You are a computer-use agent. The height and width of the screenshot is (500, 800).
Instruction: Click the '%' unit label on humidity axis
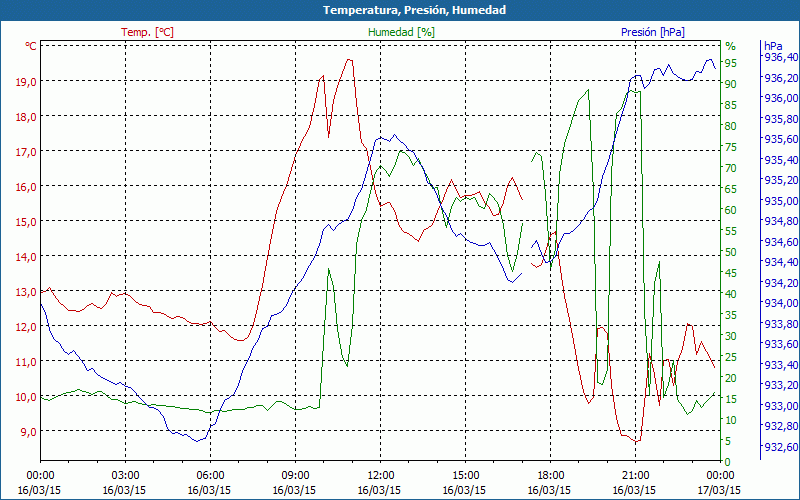pos(730,46)
